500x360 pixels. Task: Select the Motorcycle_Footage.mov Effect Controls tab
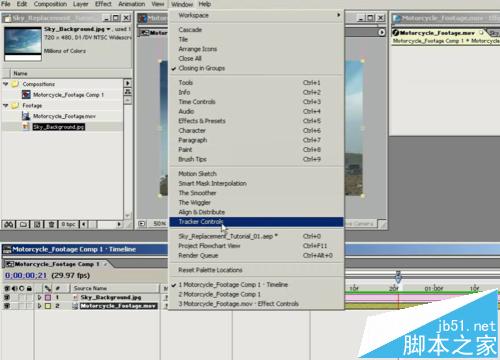[x=438, y=33]
